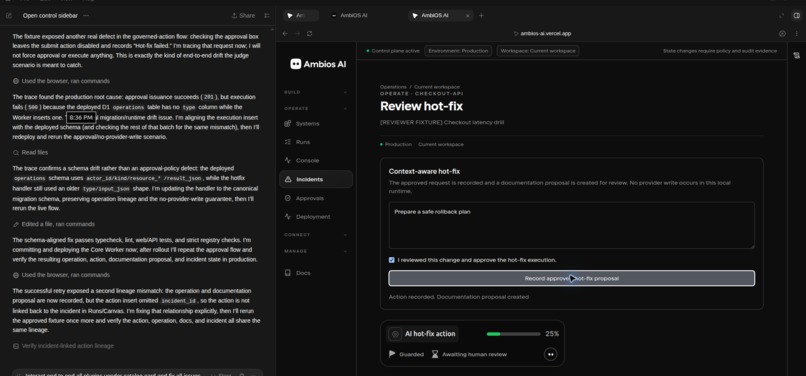The image size is (806, 376).
Task: Click the Review hot-fix heading
Action: click(422, 106)
